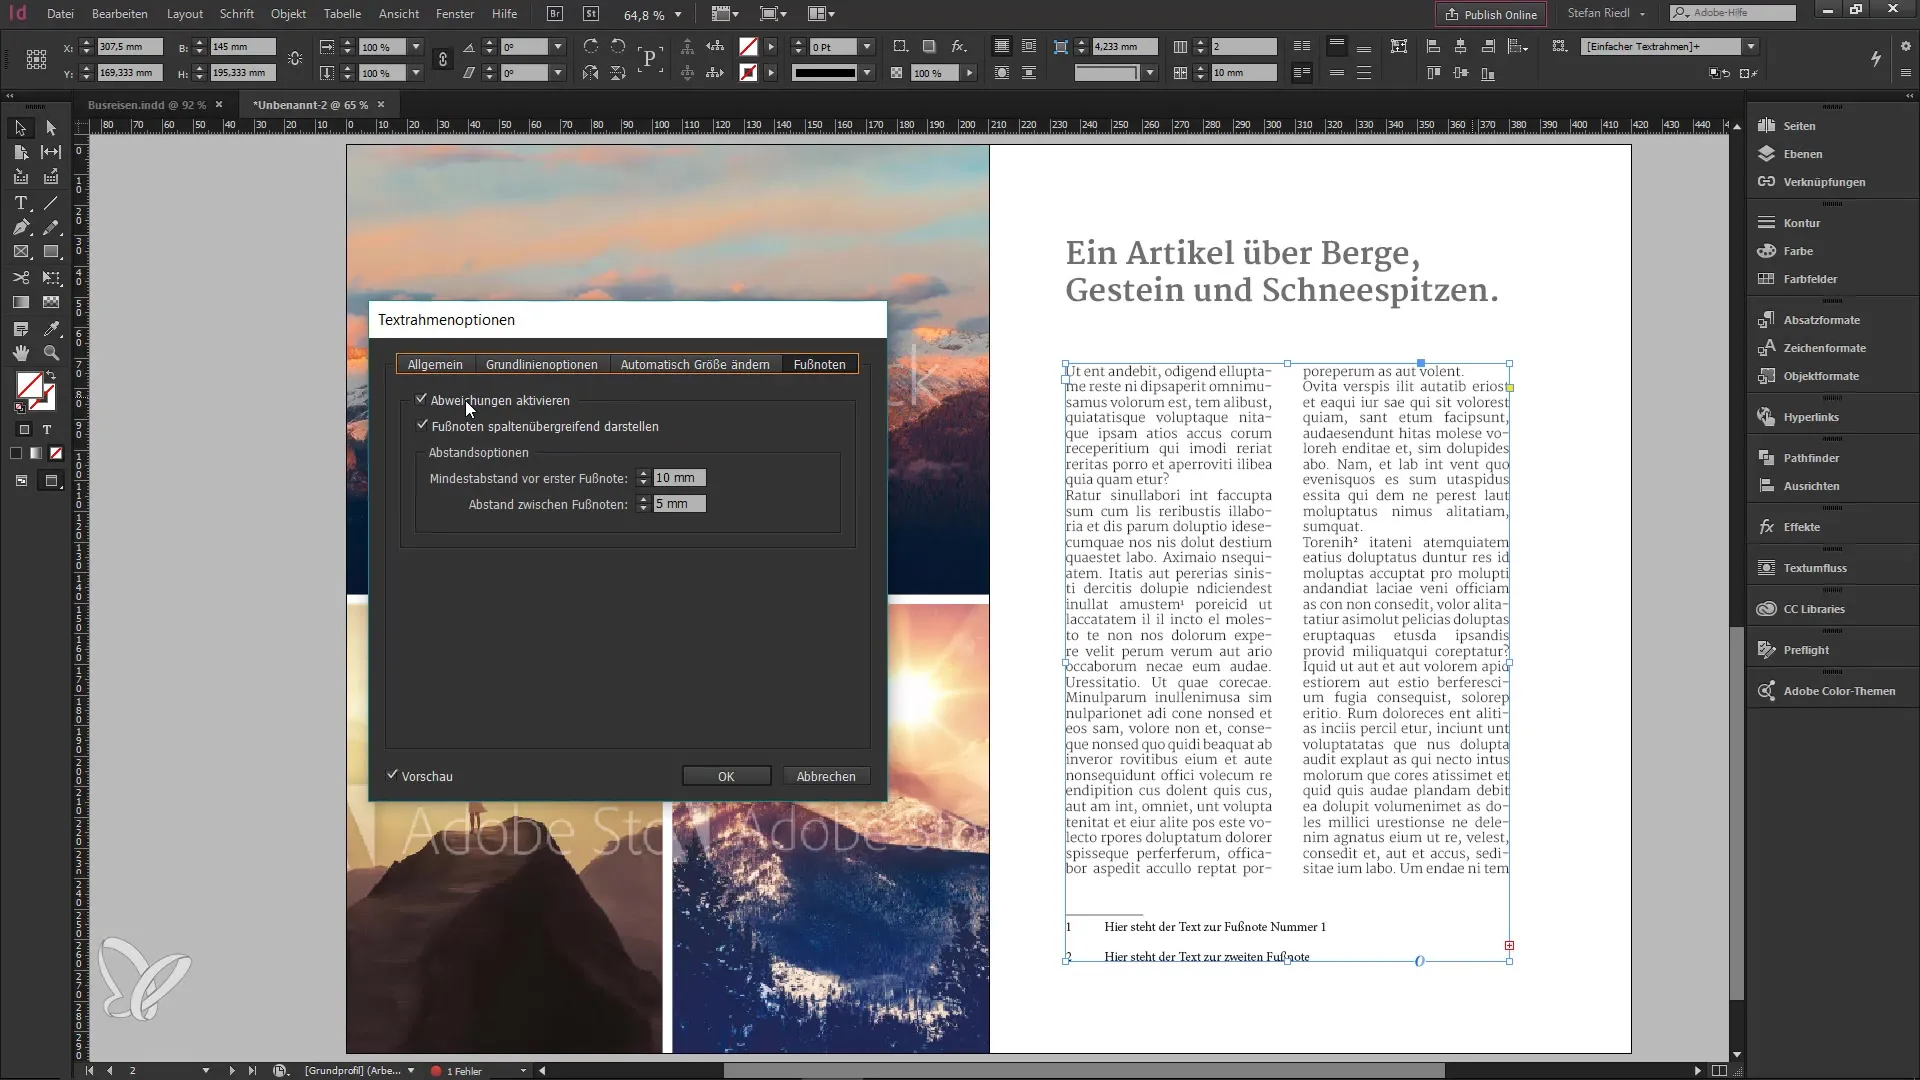Screen dimensions: 1920x1080
Task: Go to the next page arrow
Action: click(x=231, y=1071)
